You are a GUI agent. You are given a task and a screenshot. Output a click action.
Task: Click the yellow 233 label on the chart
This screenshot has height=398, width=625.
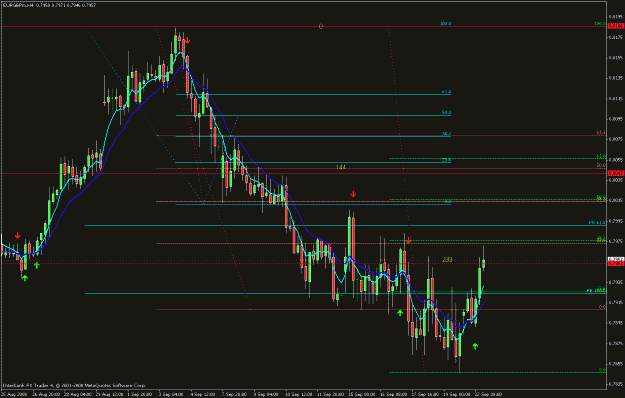tap(447, 260)
